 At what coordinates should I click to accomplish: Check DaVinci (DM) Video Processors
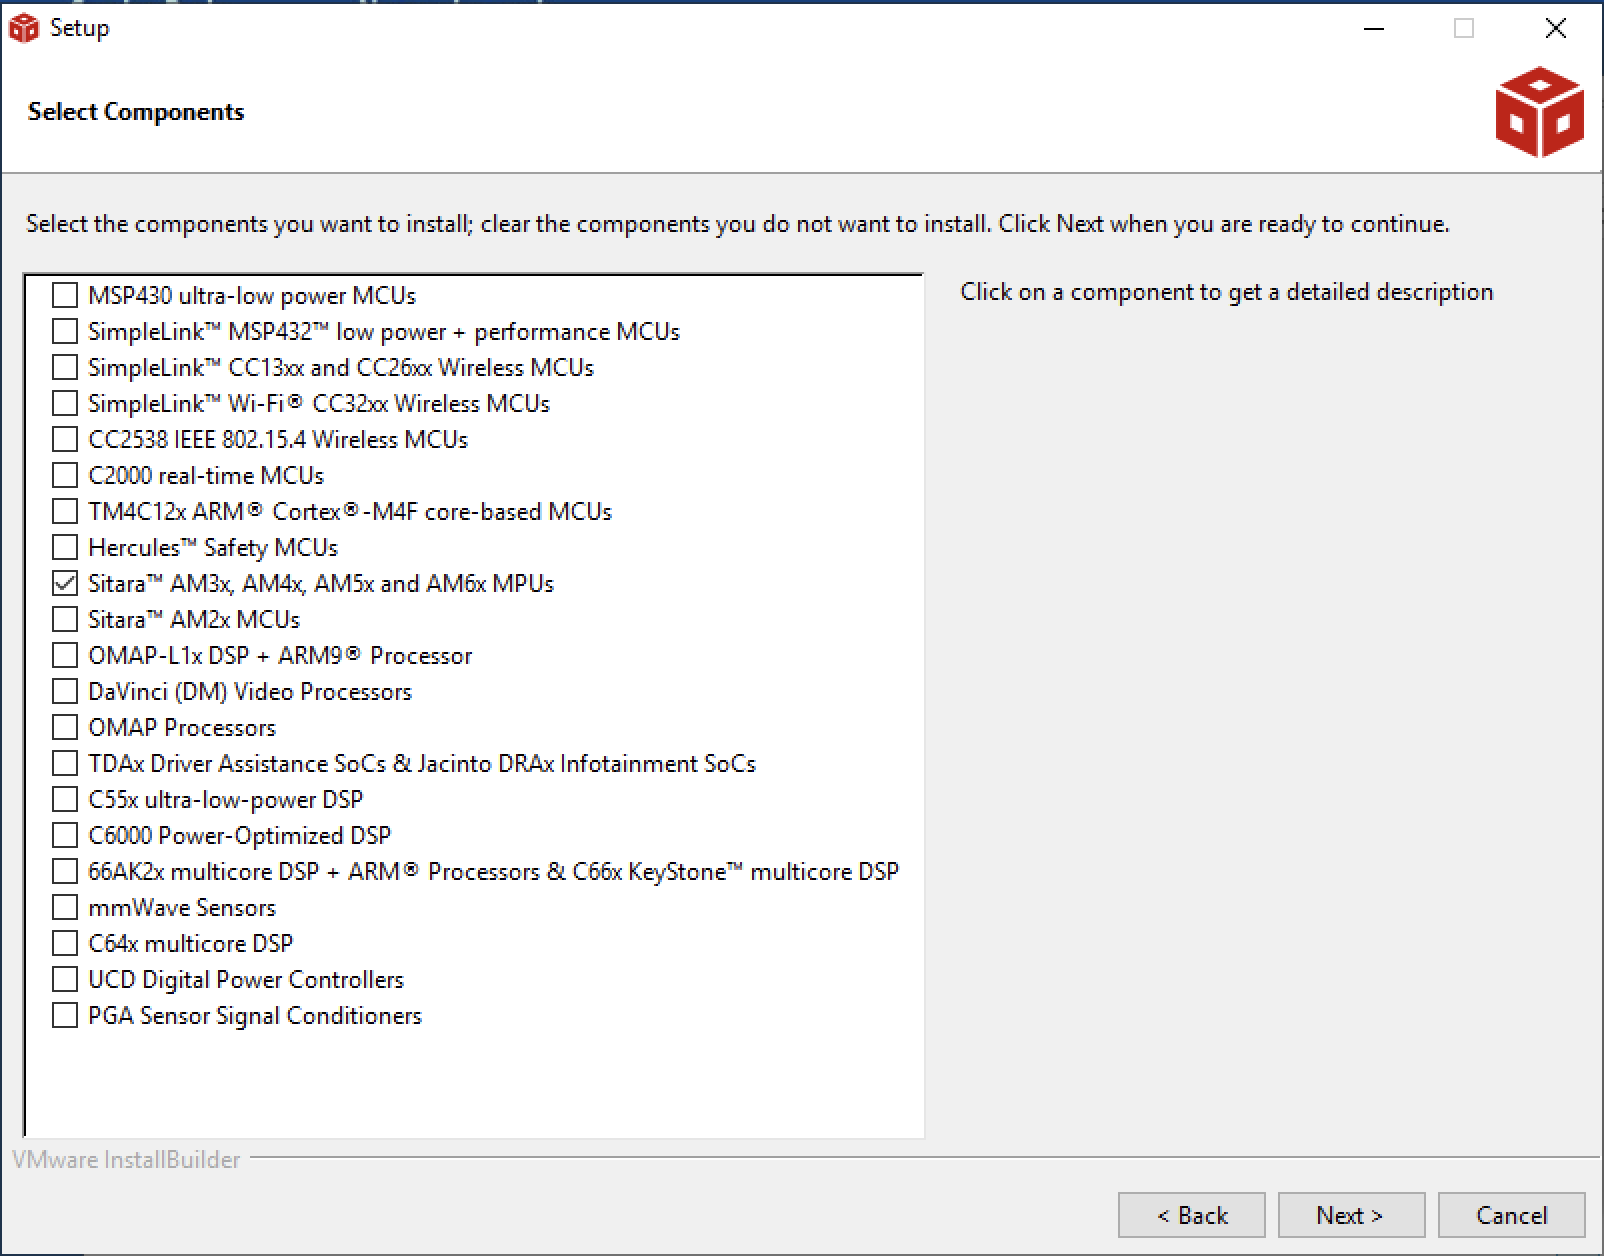(63, 691)
